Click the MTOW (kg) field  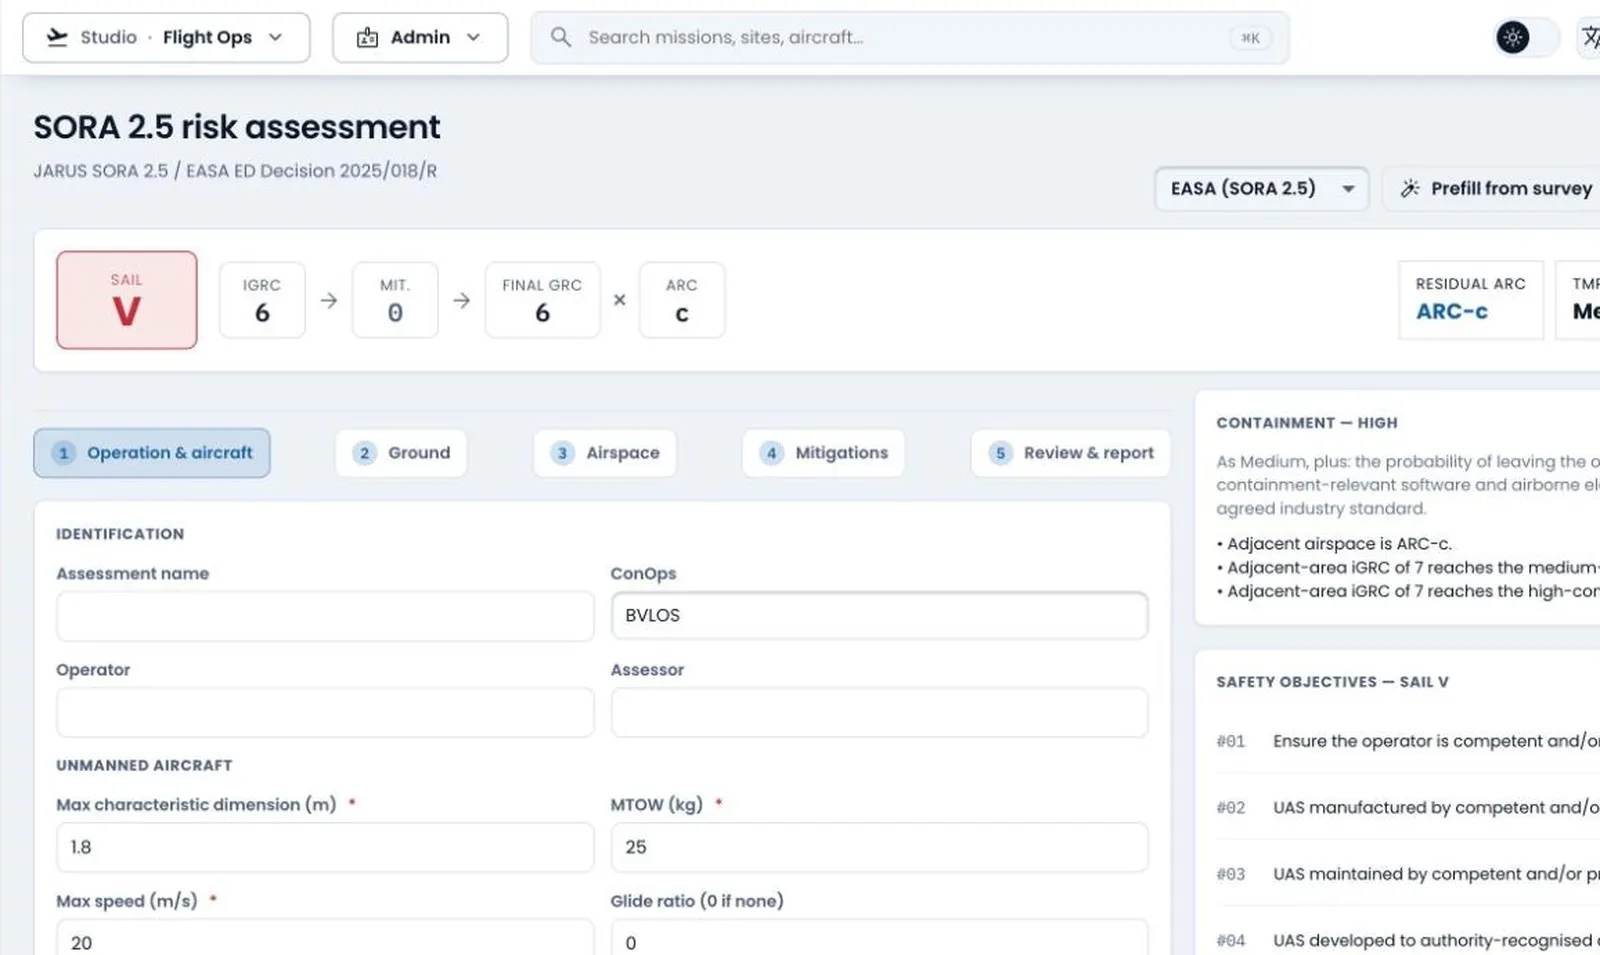click(x=879, y=847)
